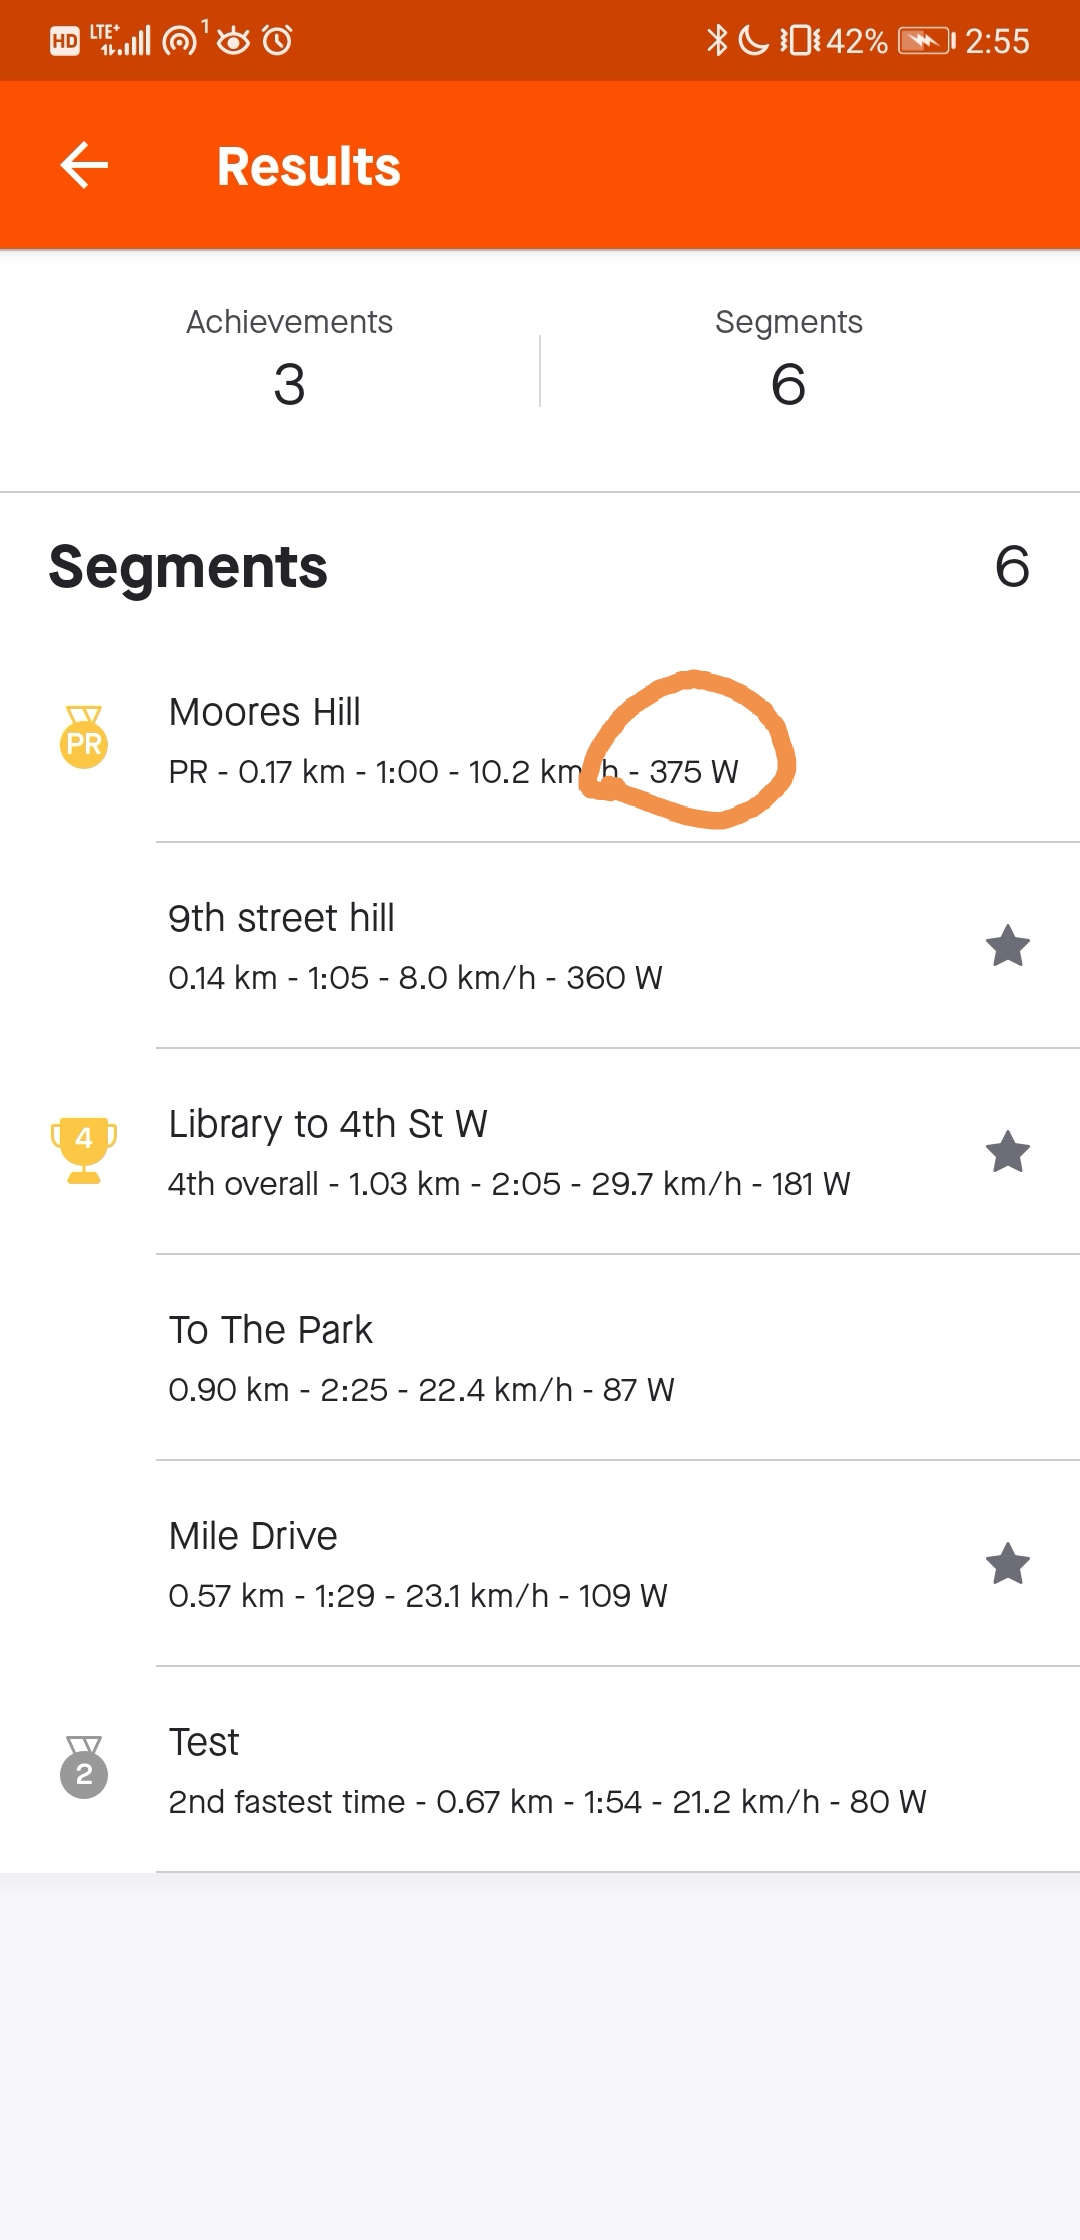Tap the 375 W power value

694,772
